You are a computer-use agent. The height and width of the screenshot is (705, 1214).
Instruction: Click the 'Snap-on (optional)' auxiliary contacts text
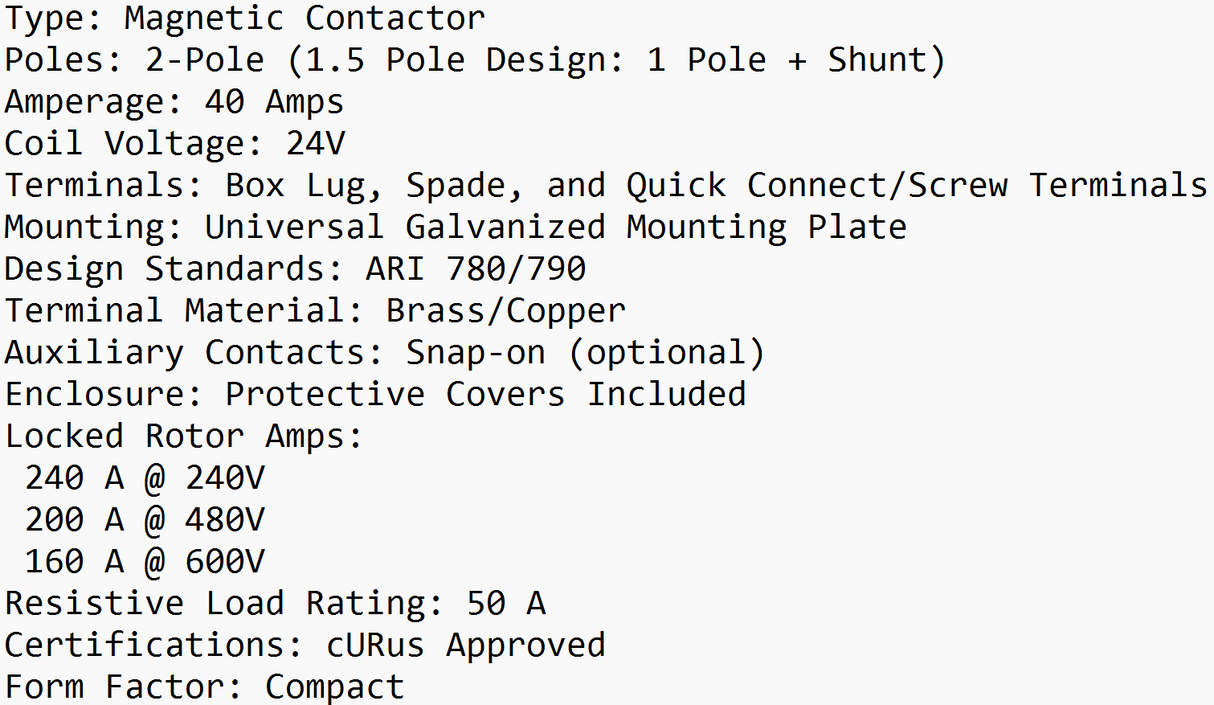tap(585, 352)
